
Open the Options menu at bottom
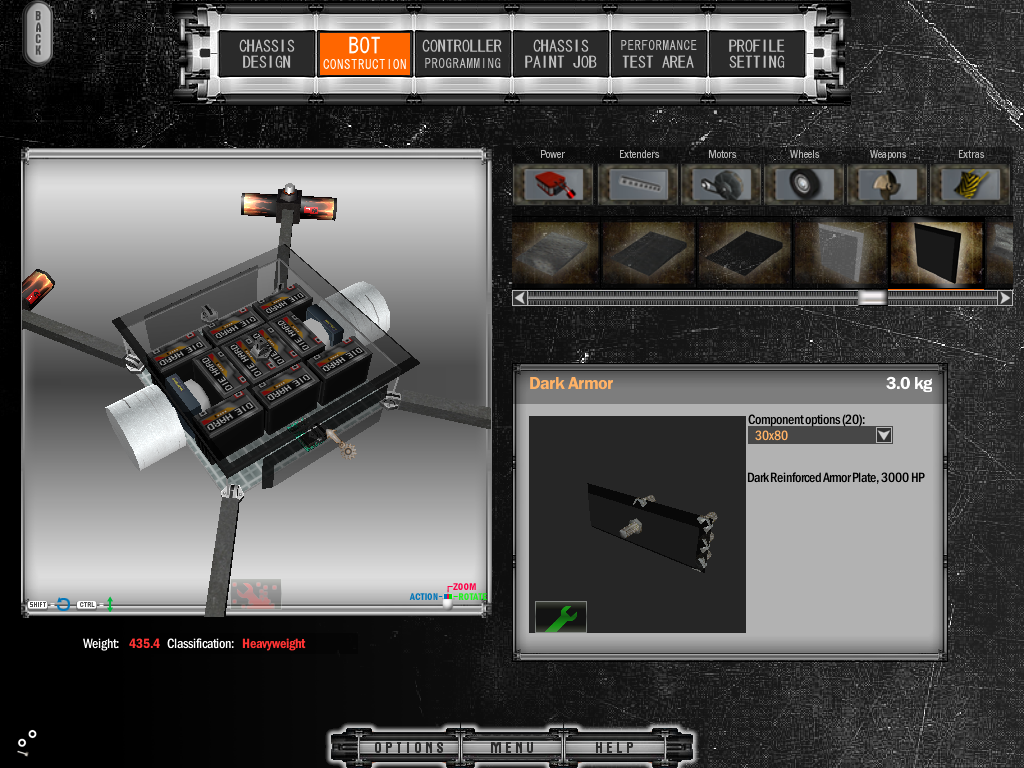409,748
